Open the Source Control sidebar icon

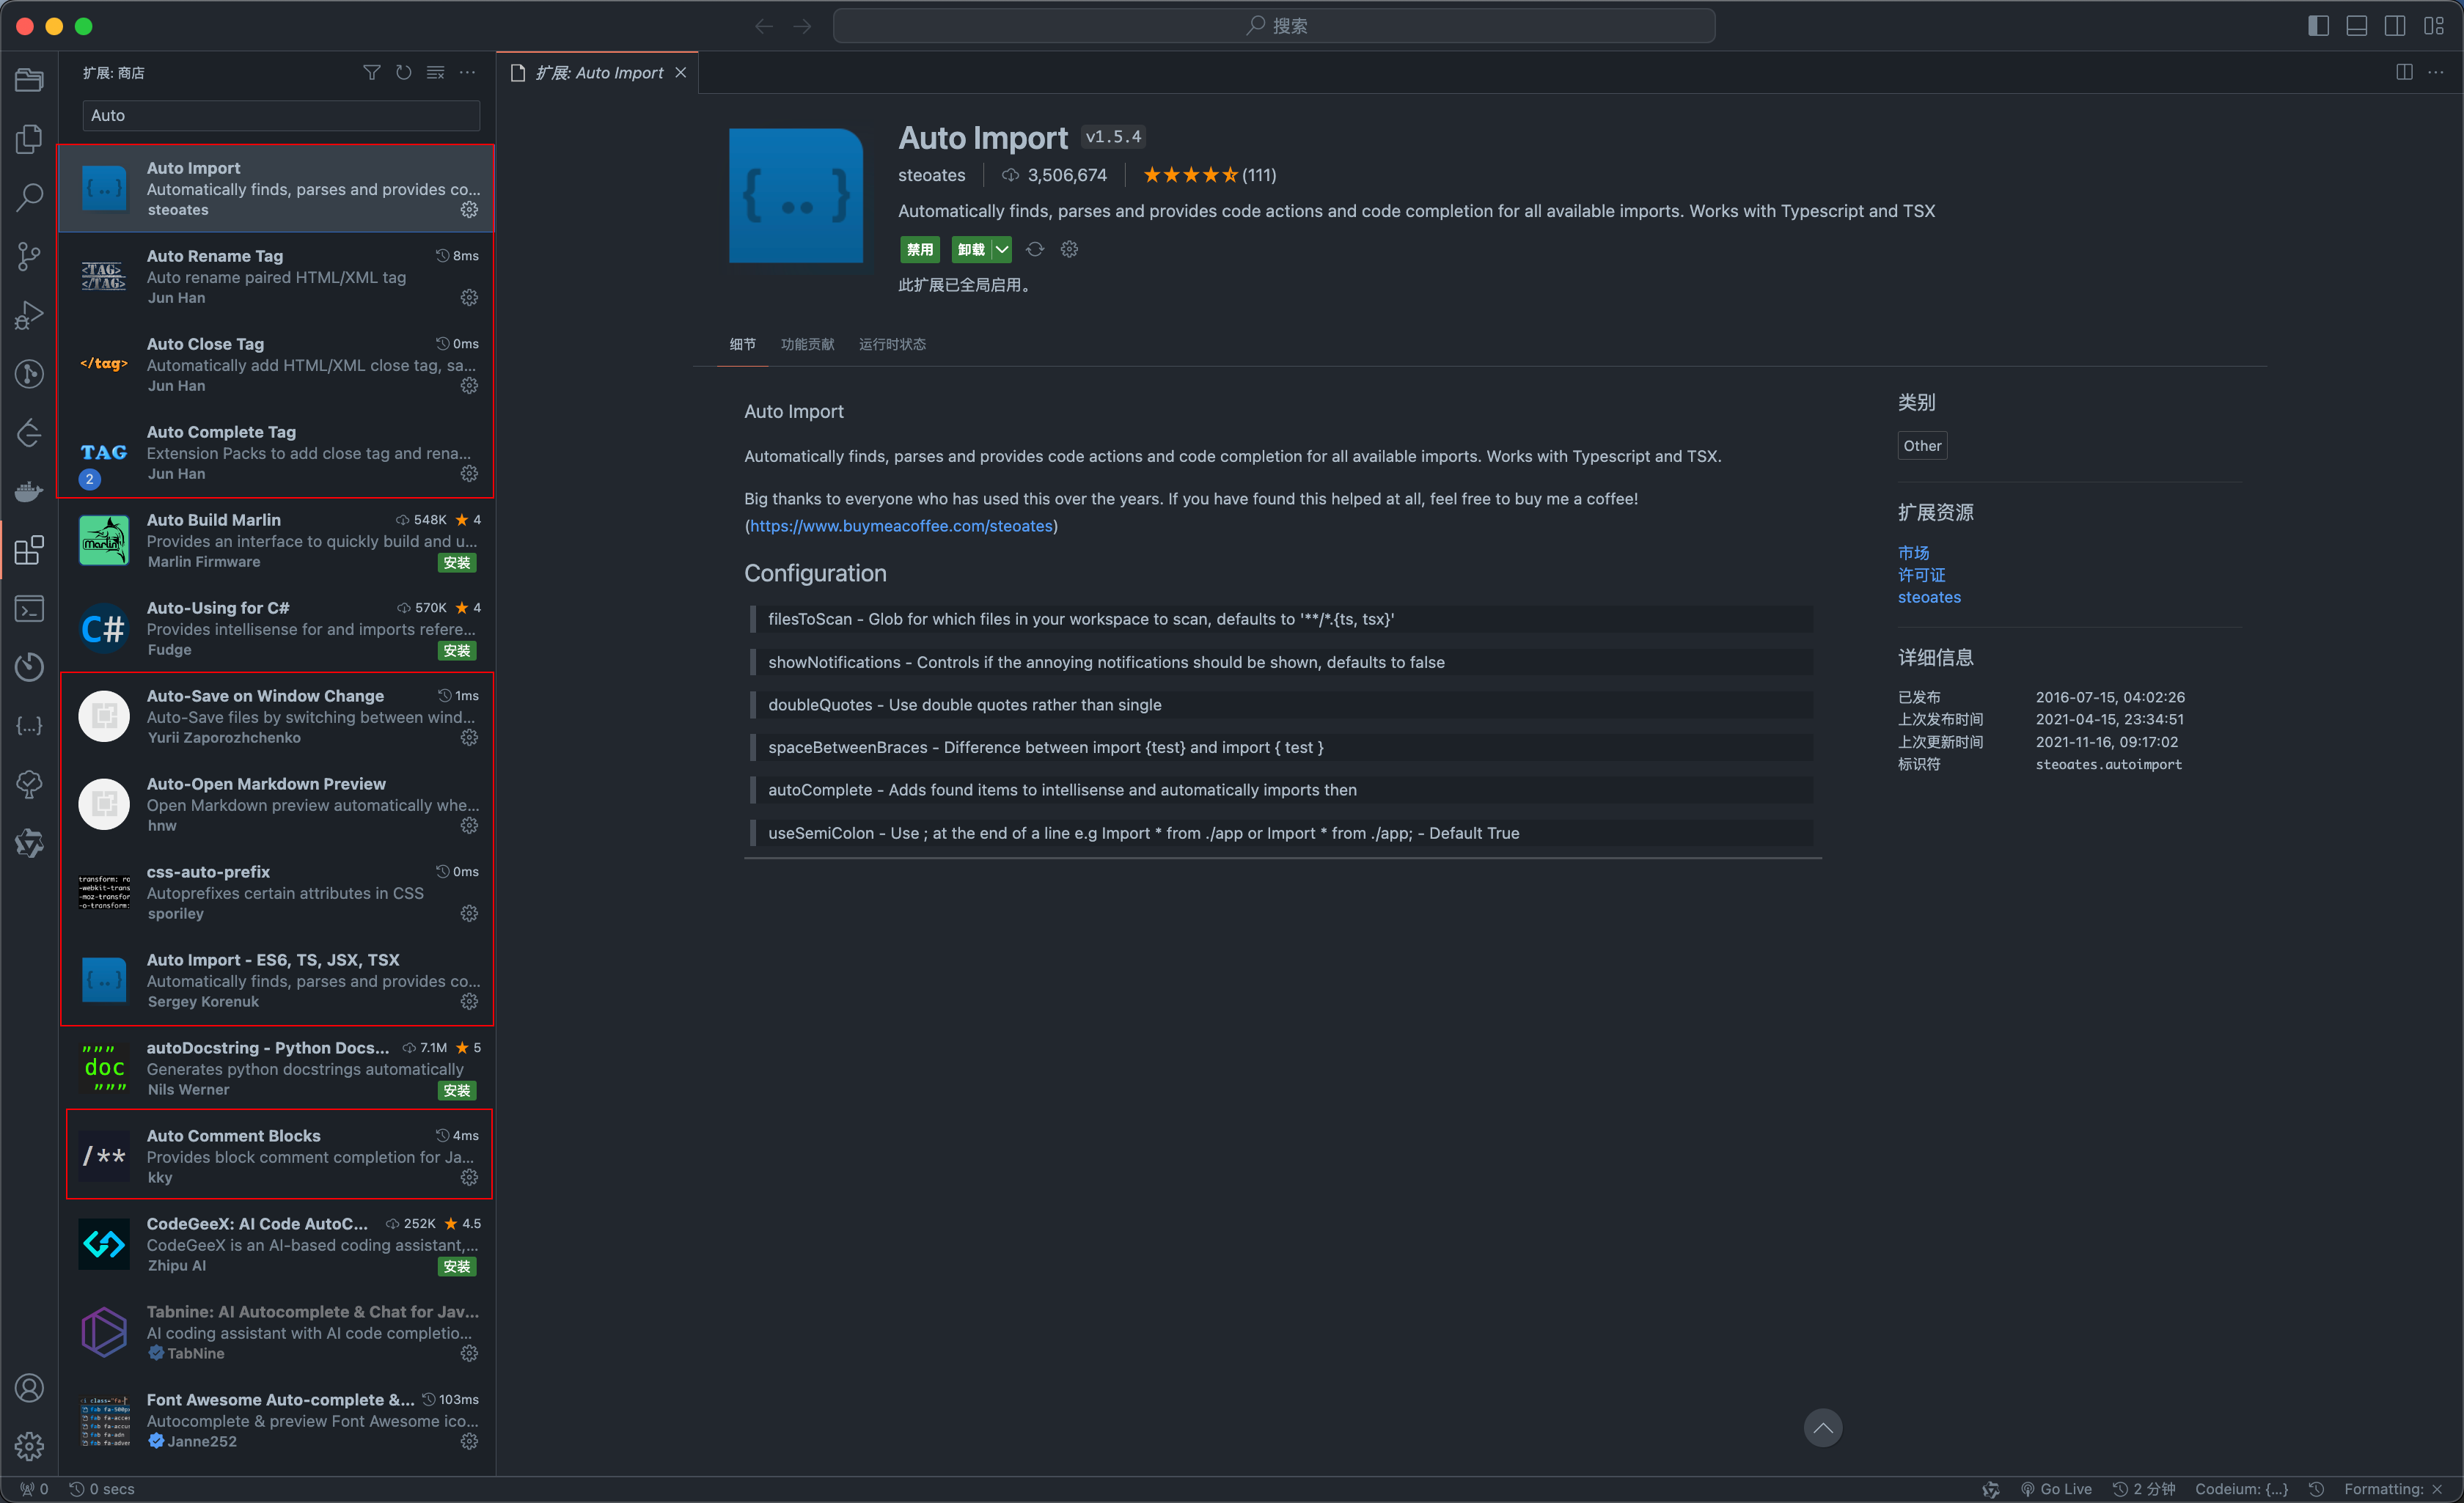click(x=29, y=256)
